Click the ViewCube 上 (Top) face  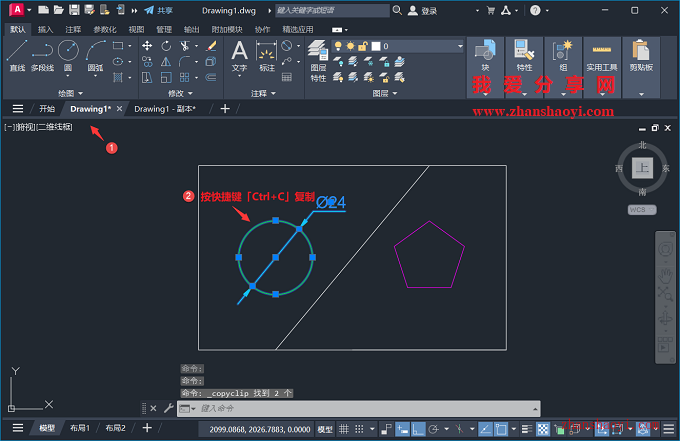(x=642, y=168)
